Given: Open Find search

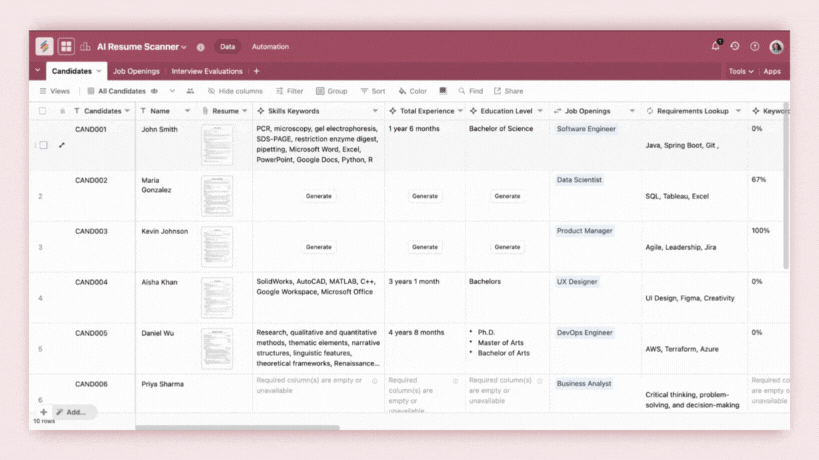Looking at the screenshot, I should click(471, 91).
